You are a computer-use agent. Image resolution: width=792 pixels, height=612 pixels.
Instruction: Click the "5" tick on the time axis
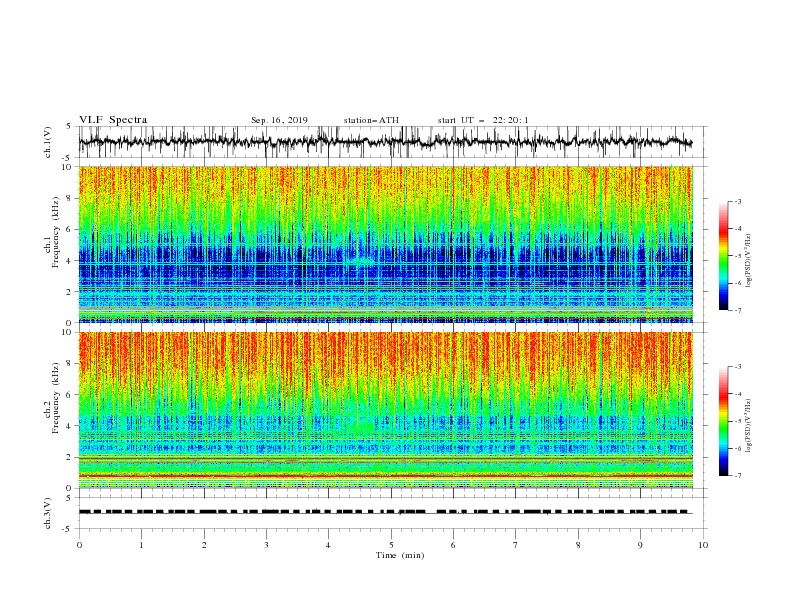[x=391, y=545]
